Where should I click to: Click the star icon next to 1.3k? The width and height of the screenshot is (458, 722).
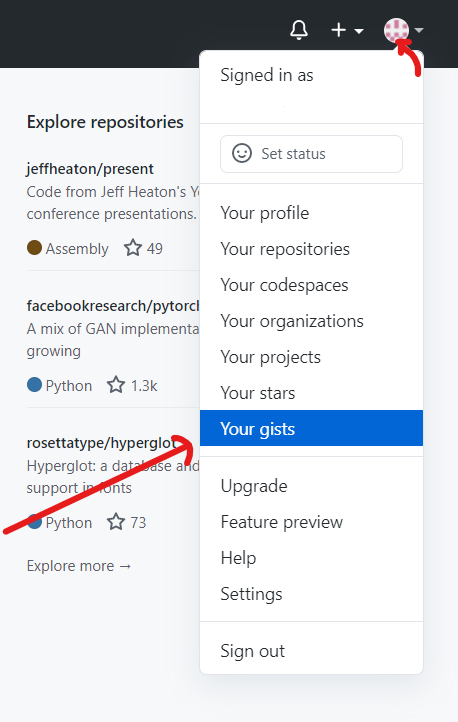[116, 385]
